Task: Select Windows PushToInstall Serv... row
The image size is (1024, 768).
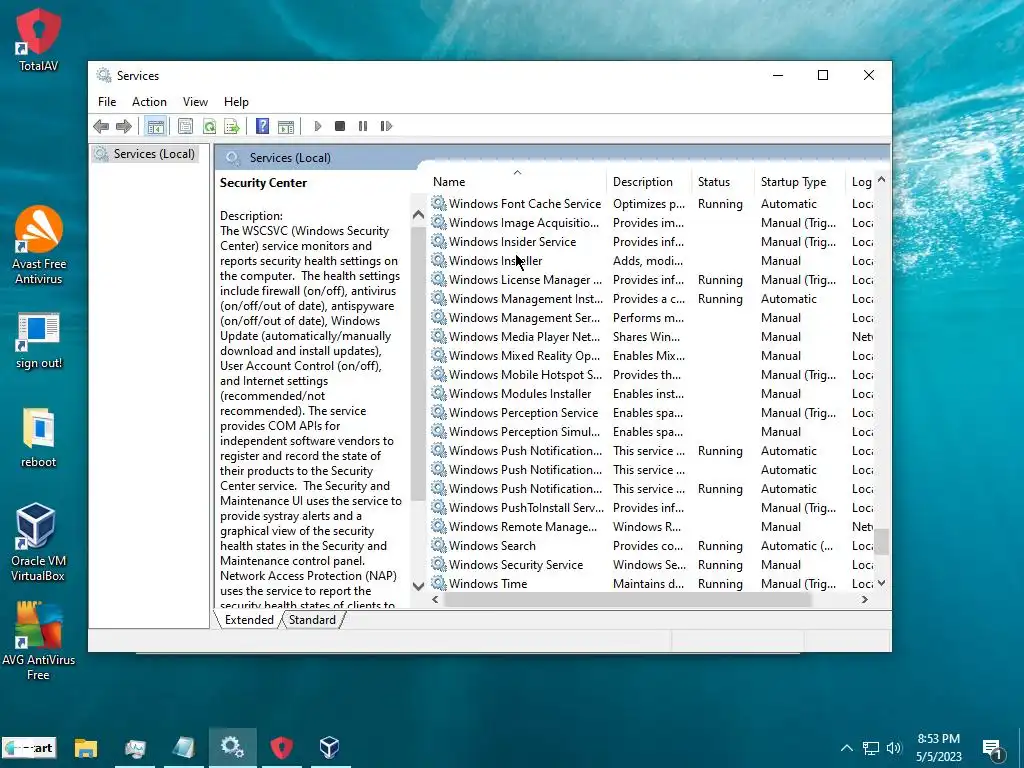Action: [652, 508]
